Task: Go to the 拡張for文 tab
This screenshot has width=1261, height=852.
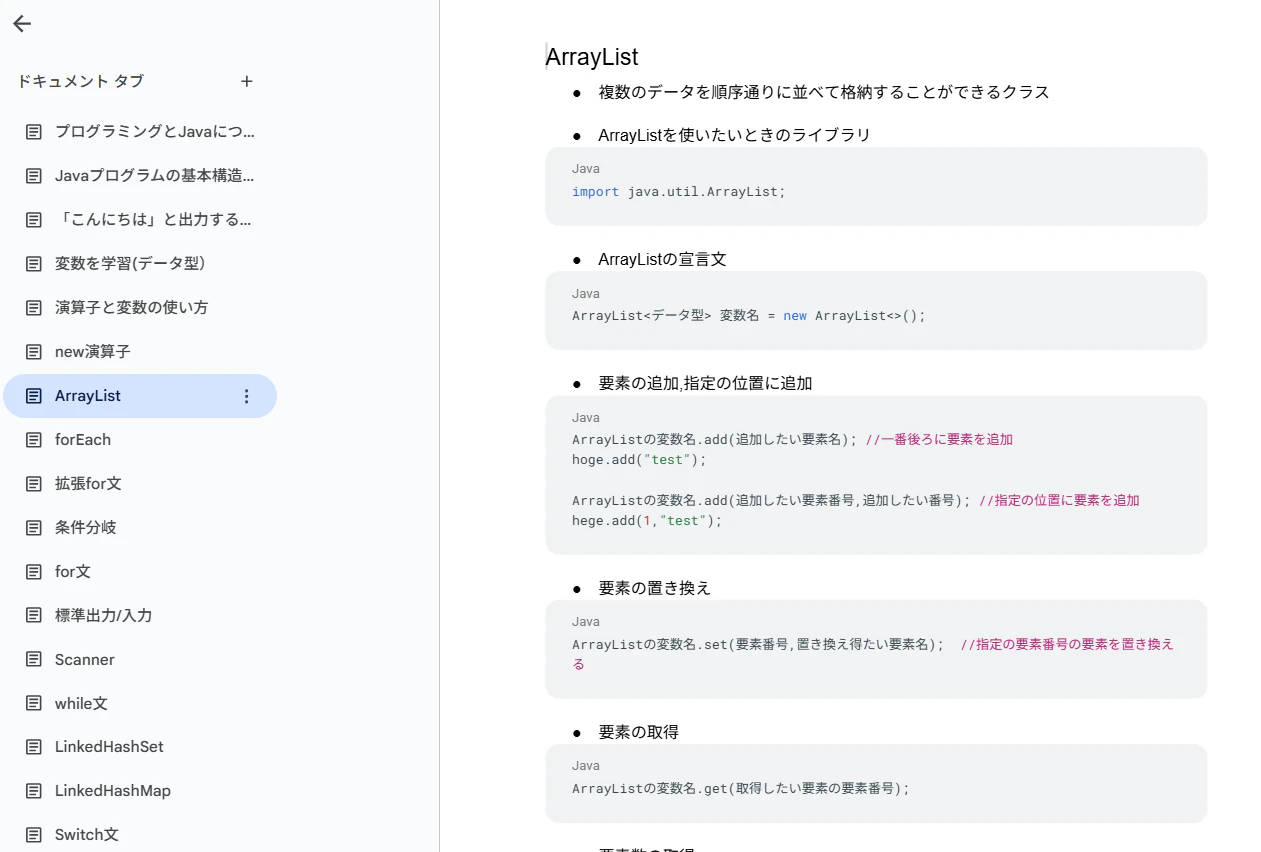Action: point(140,484)
